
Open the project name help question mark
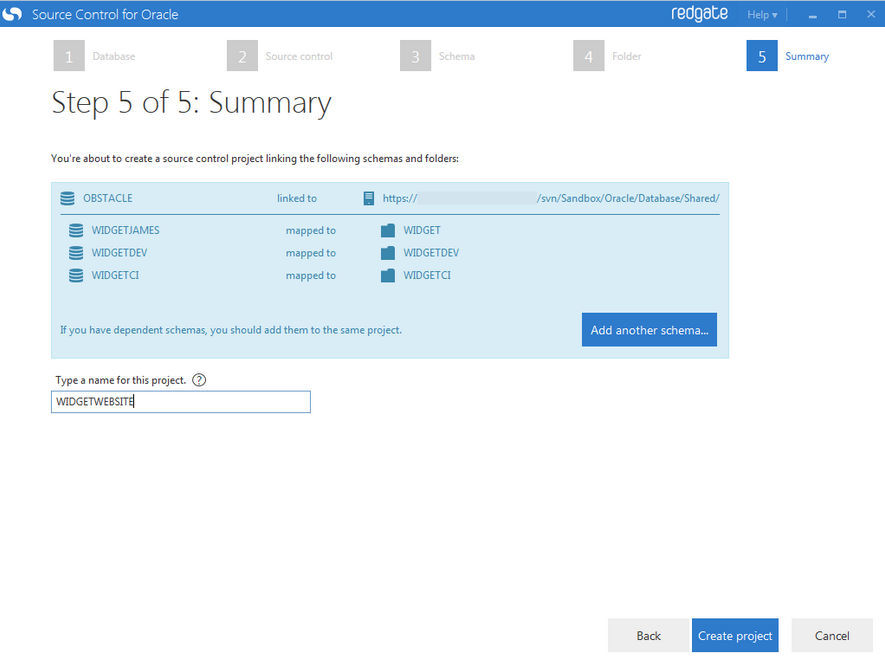point(199,380)
